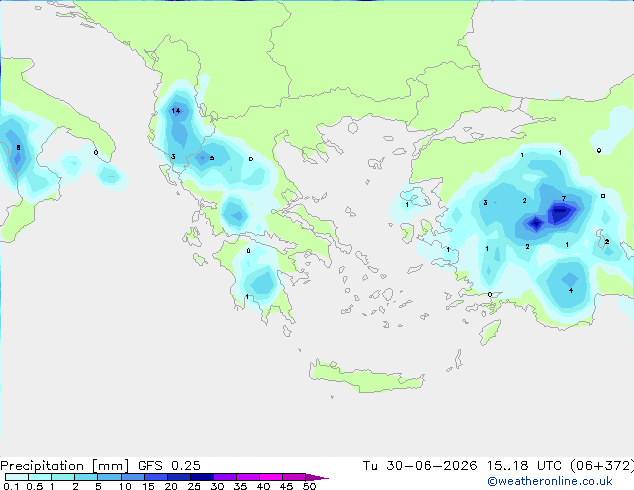
Task: Click the 'Tu' weekday label
Action: tap(370, 466)
